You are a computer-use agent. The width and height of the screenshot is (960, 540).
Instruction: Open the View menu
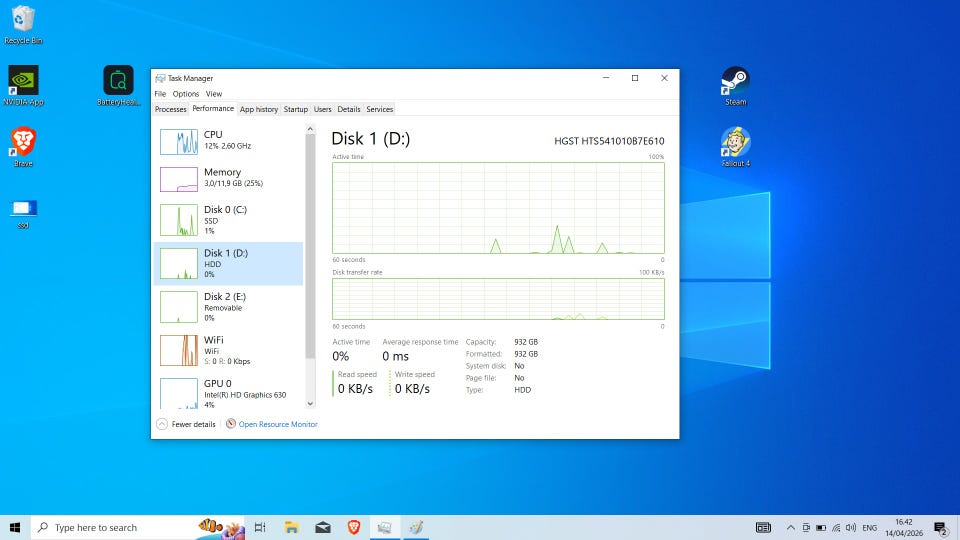(x=214, y=94)
